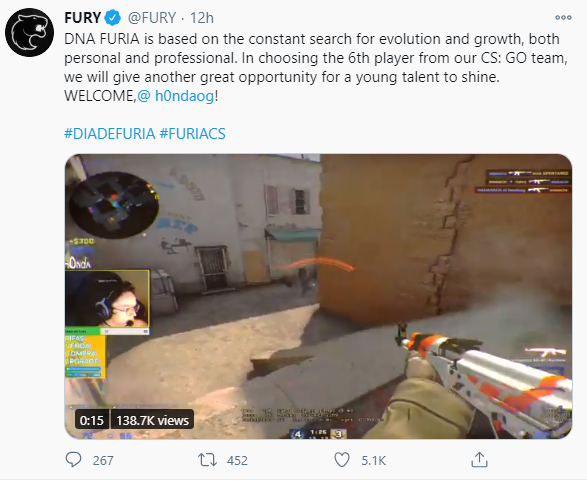587x481 pixels.
Task: Click the blue verified badge
Action: pyautogui.click(x=113, y=18)
